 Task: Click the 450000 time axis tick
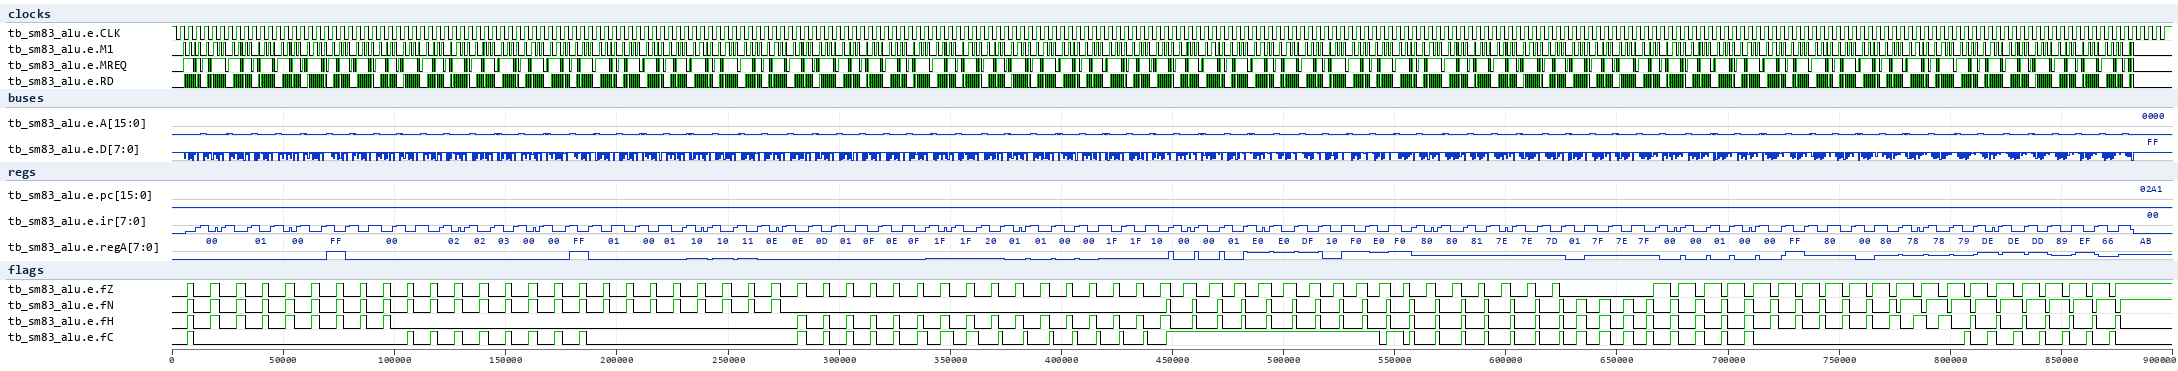[1172, 360]
